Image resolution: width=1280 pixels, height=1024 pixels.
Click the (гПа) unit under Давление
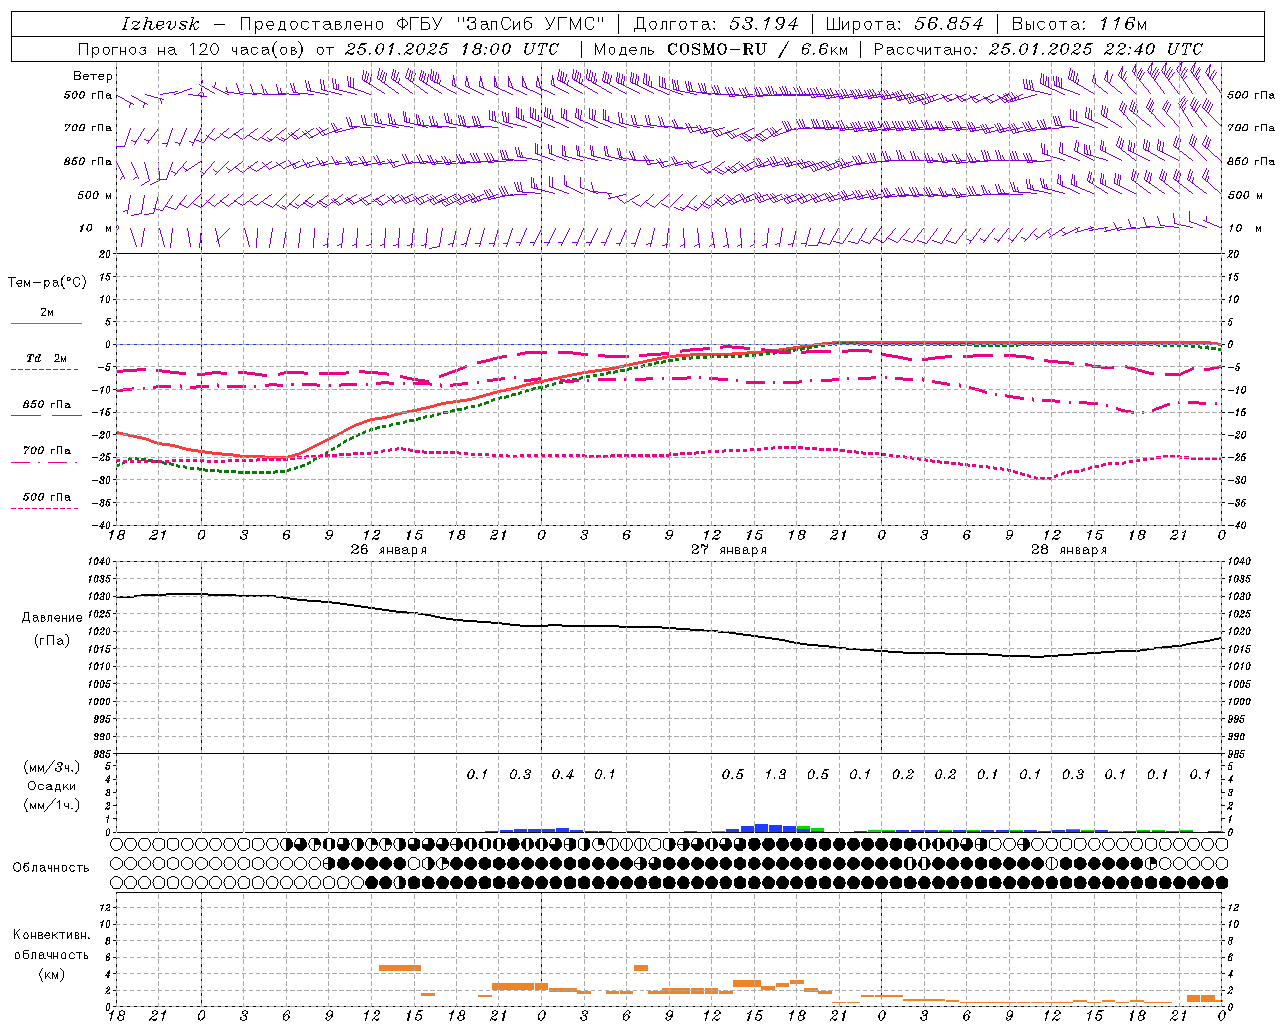(51, 640)
